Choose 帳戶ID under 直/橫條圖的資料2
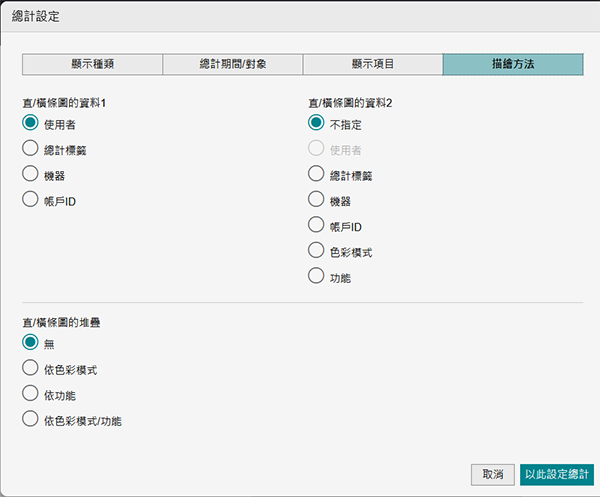 [x=316, y=226]
